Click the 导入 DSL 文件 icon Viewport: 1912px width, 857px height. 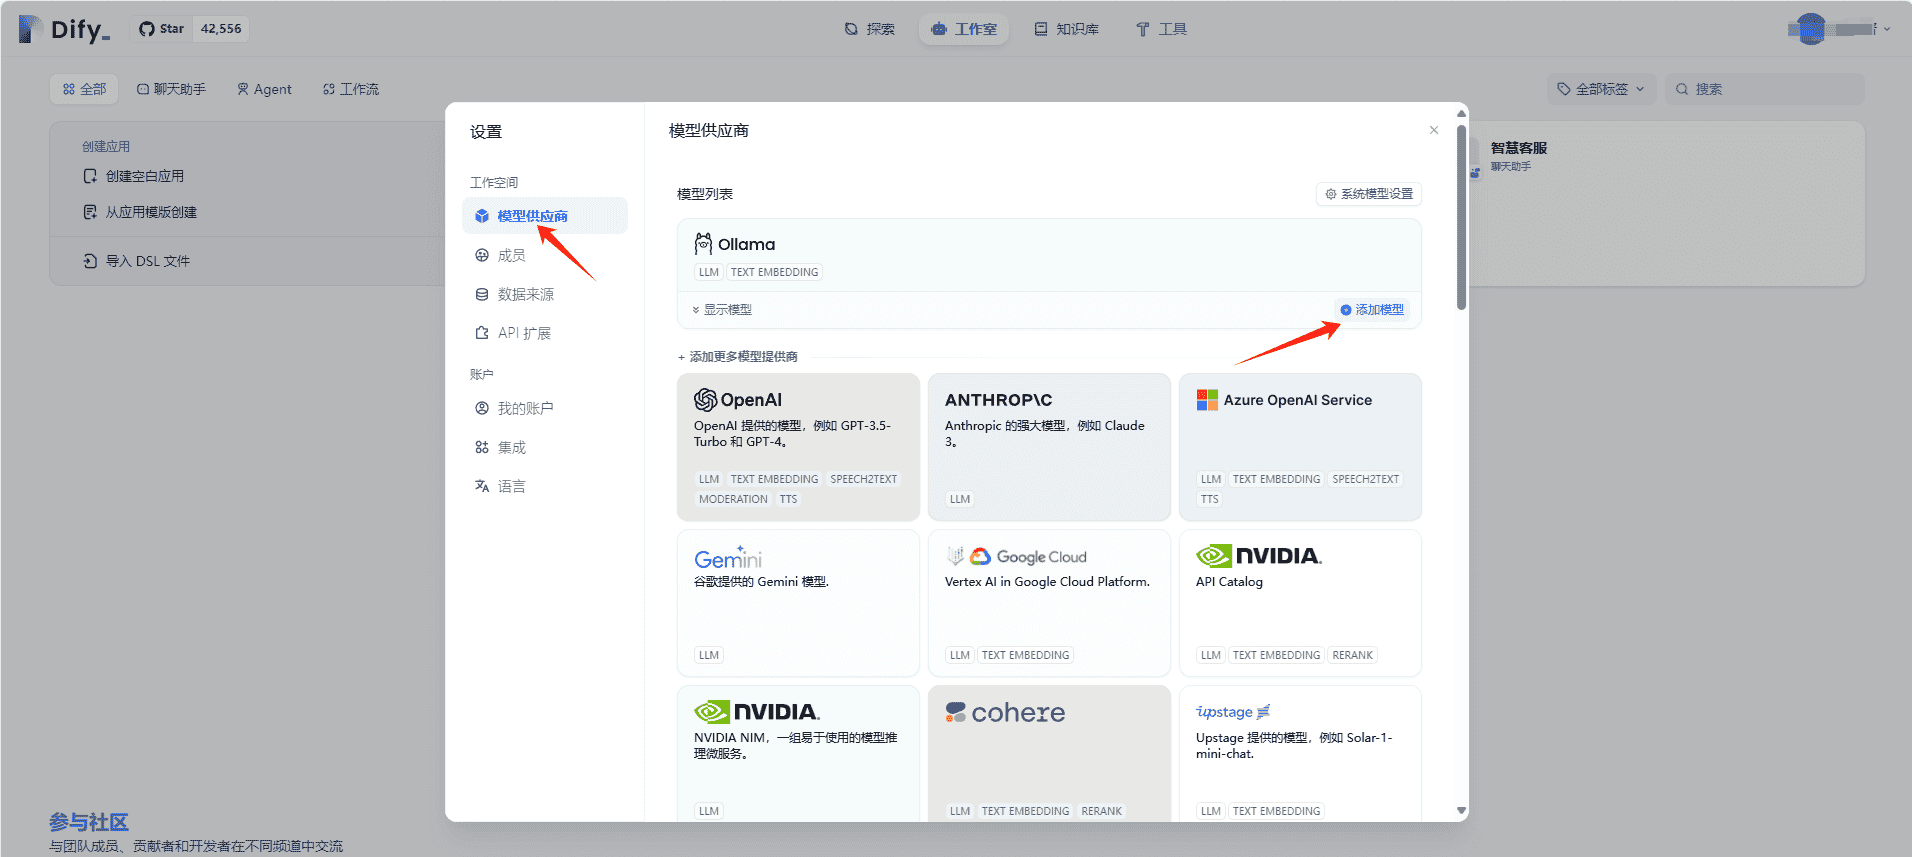(x=90, y=261)
